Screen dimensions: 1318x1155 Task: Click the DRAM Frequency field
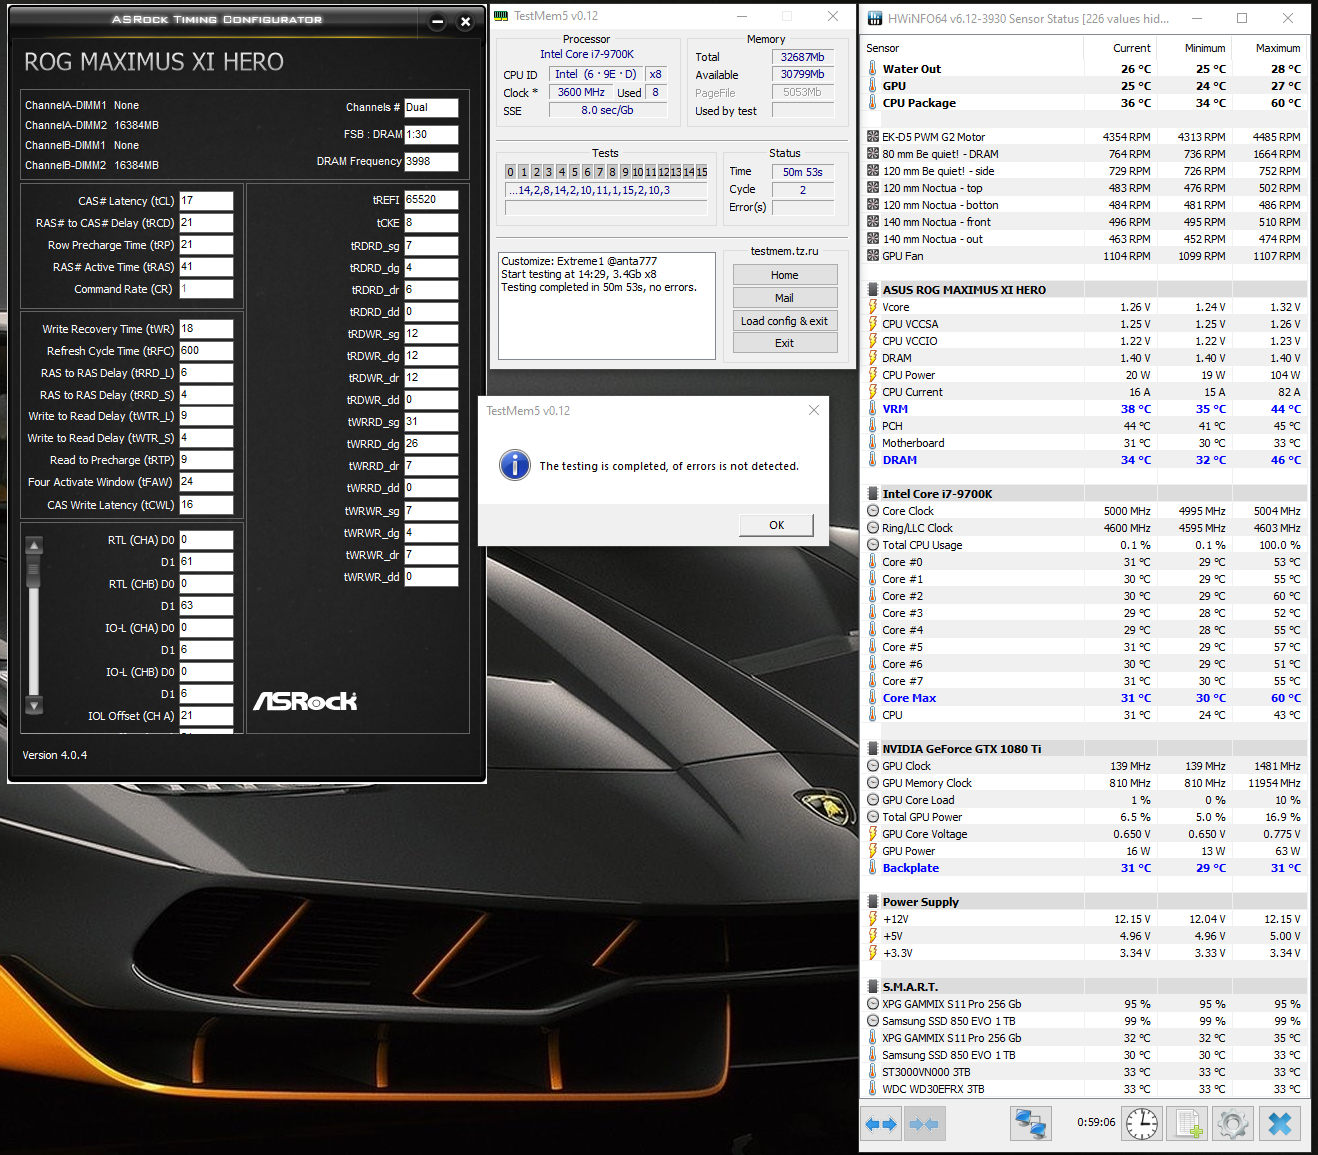click(x=431, y=161)
